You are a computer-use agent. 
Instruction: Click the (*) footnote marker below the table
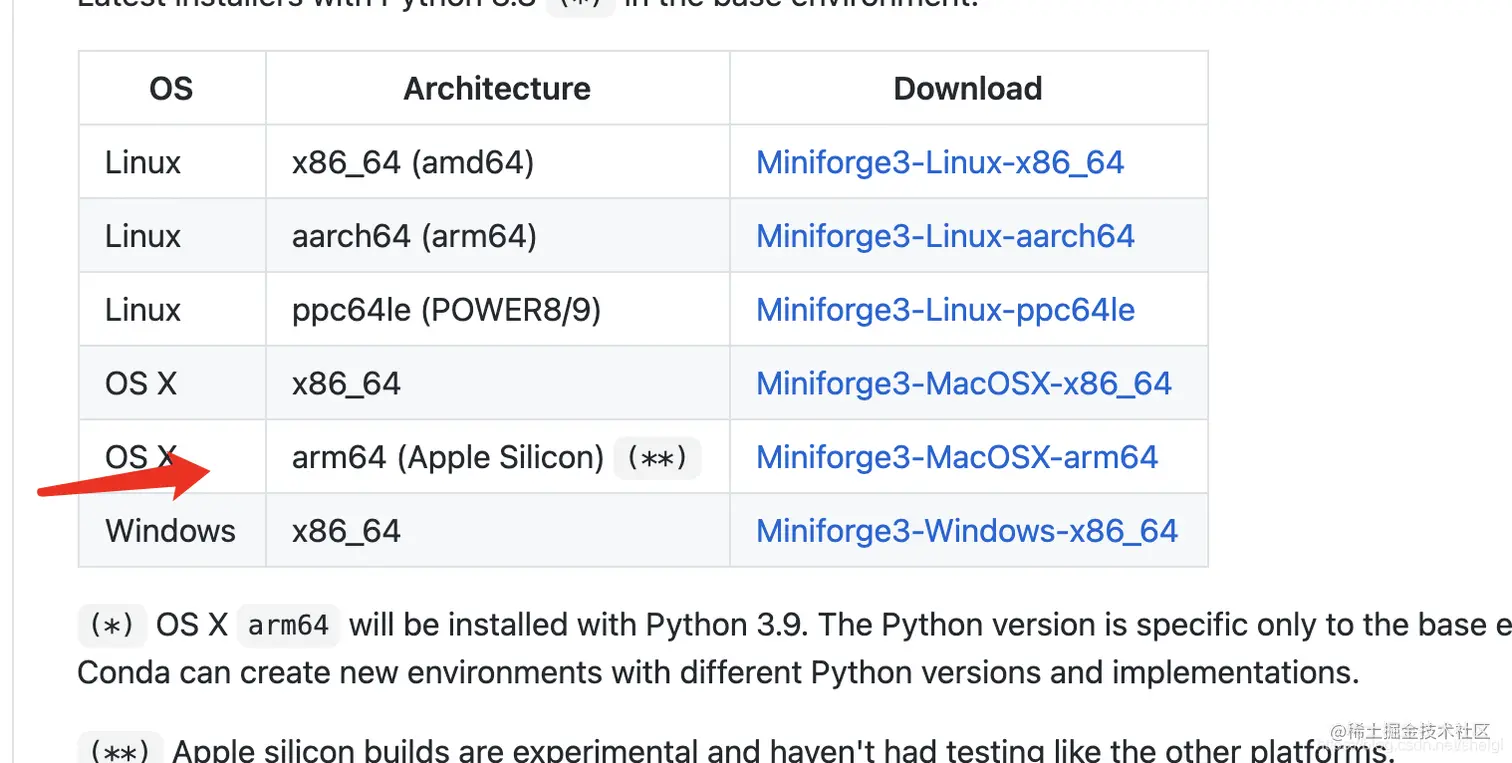[112, 625]
